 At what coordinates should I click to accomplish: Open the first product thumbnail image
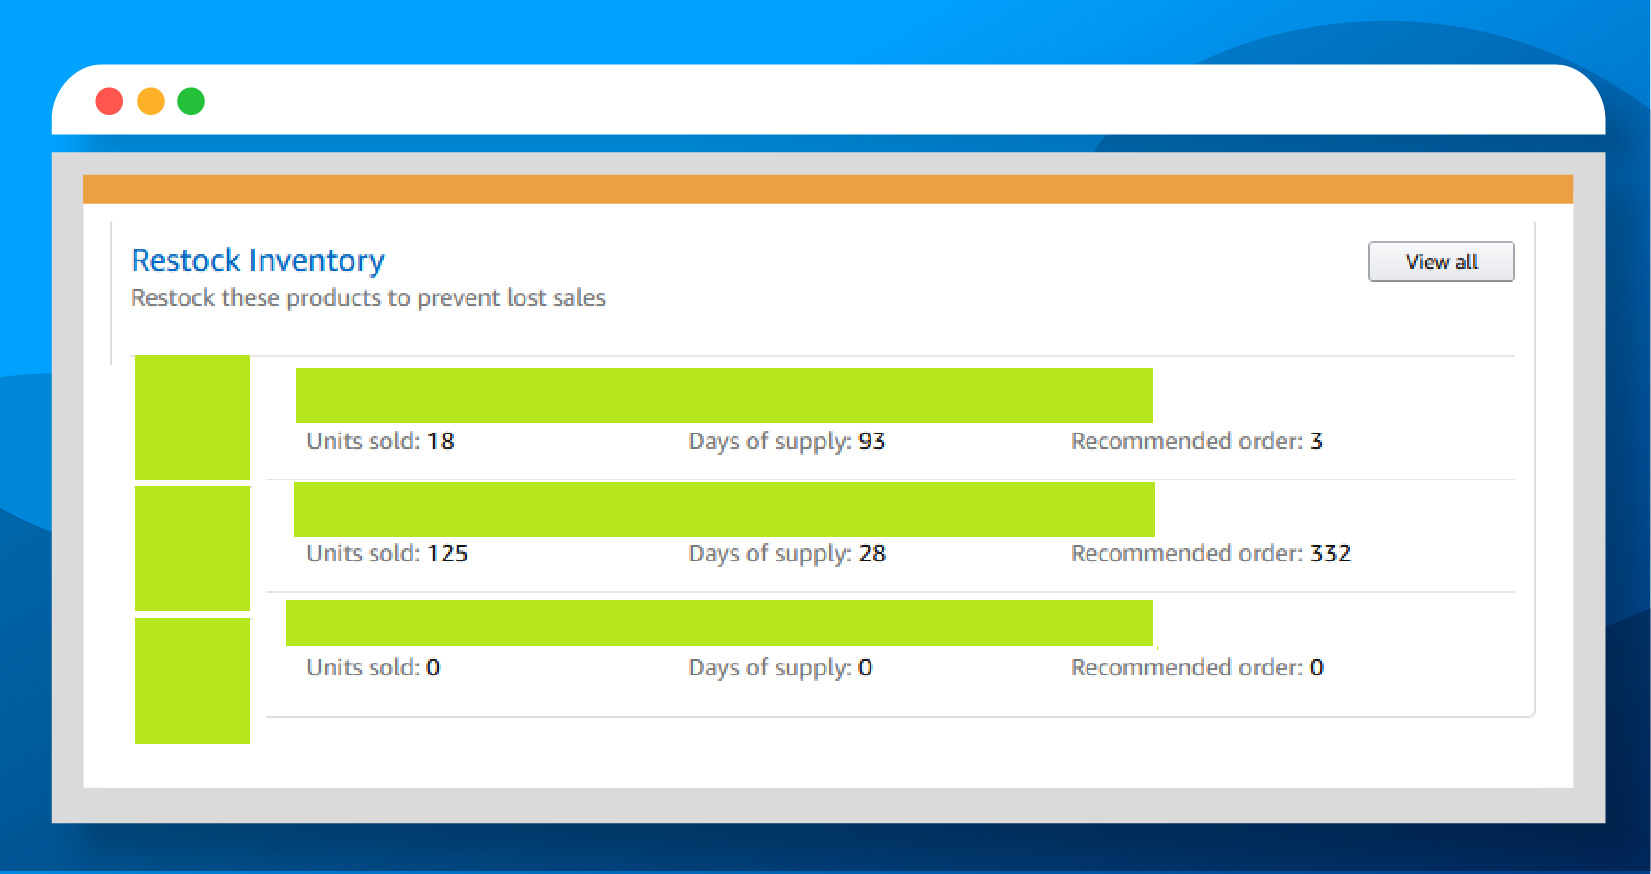pos(192,417)
